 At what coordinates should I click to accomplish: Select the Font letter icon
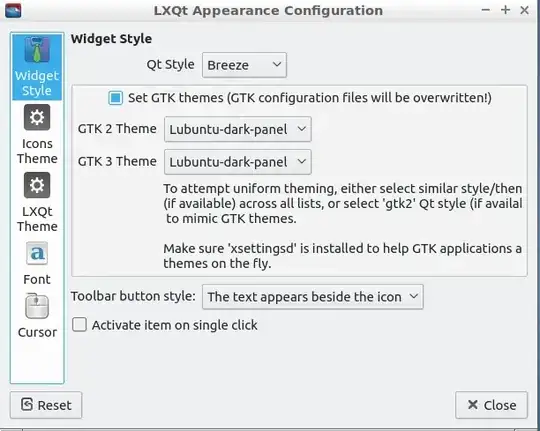(37, 253)
